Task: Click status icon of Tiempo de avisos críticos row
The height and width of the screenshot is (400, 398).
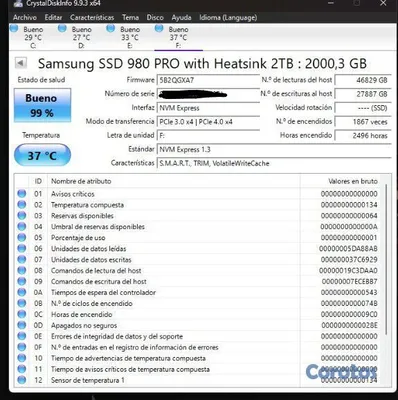Action: (x=22, y=369)
